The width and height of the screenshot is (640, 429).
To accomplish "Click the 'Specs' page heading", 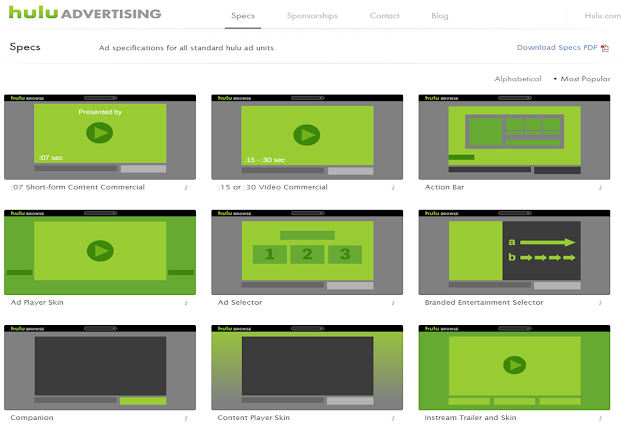I will 25,47.
